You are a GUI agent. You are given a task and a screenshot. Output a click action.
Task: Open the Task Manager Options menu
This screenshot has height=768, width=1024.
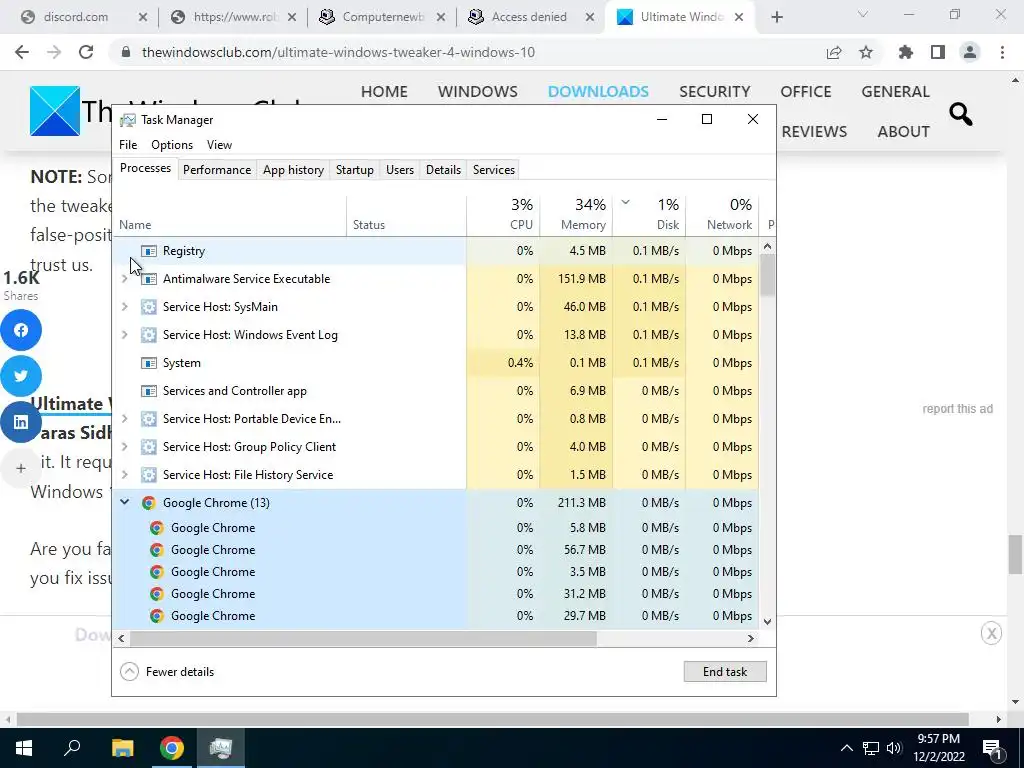point(172,144)
